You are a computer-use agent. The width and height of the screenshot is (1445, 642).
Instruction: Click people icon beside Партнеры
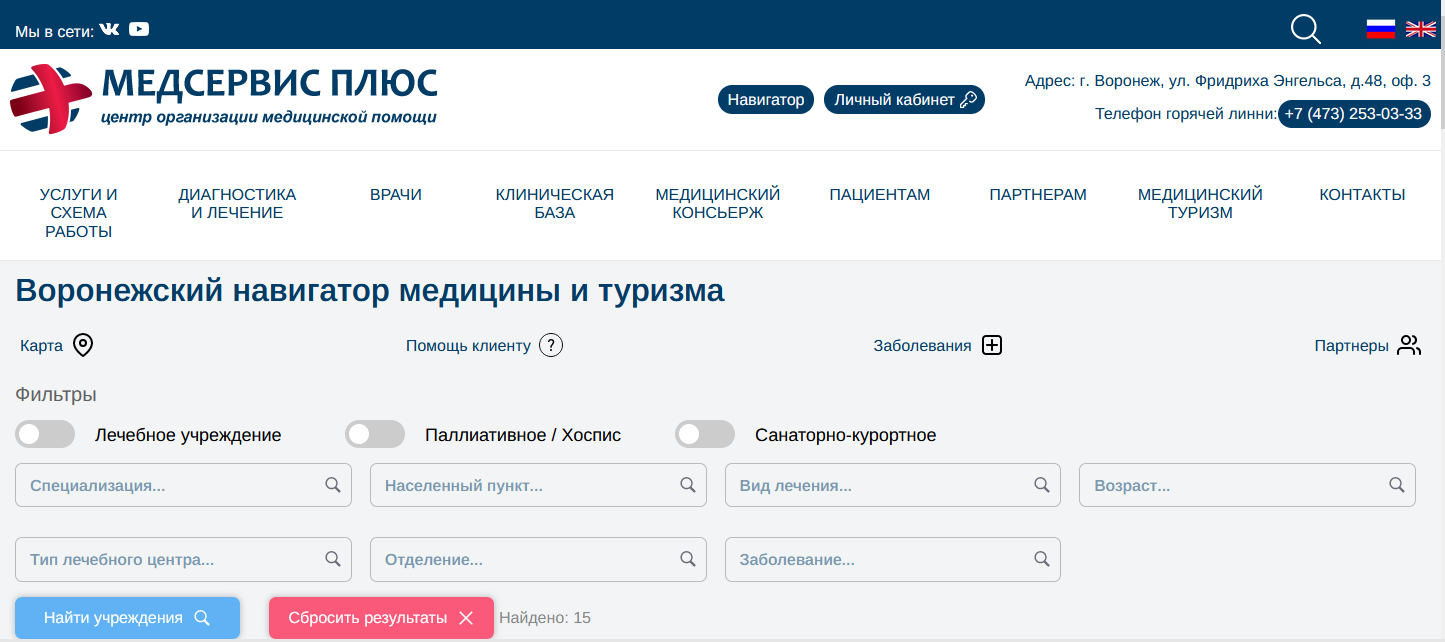pos(1409,345)
